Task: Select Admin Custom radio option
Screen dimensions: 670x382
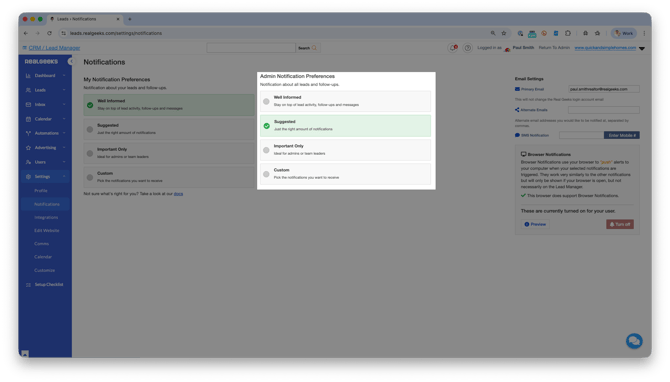Action: pos(266,174)
